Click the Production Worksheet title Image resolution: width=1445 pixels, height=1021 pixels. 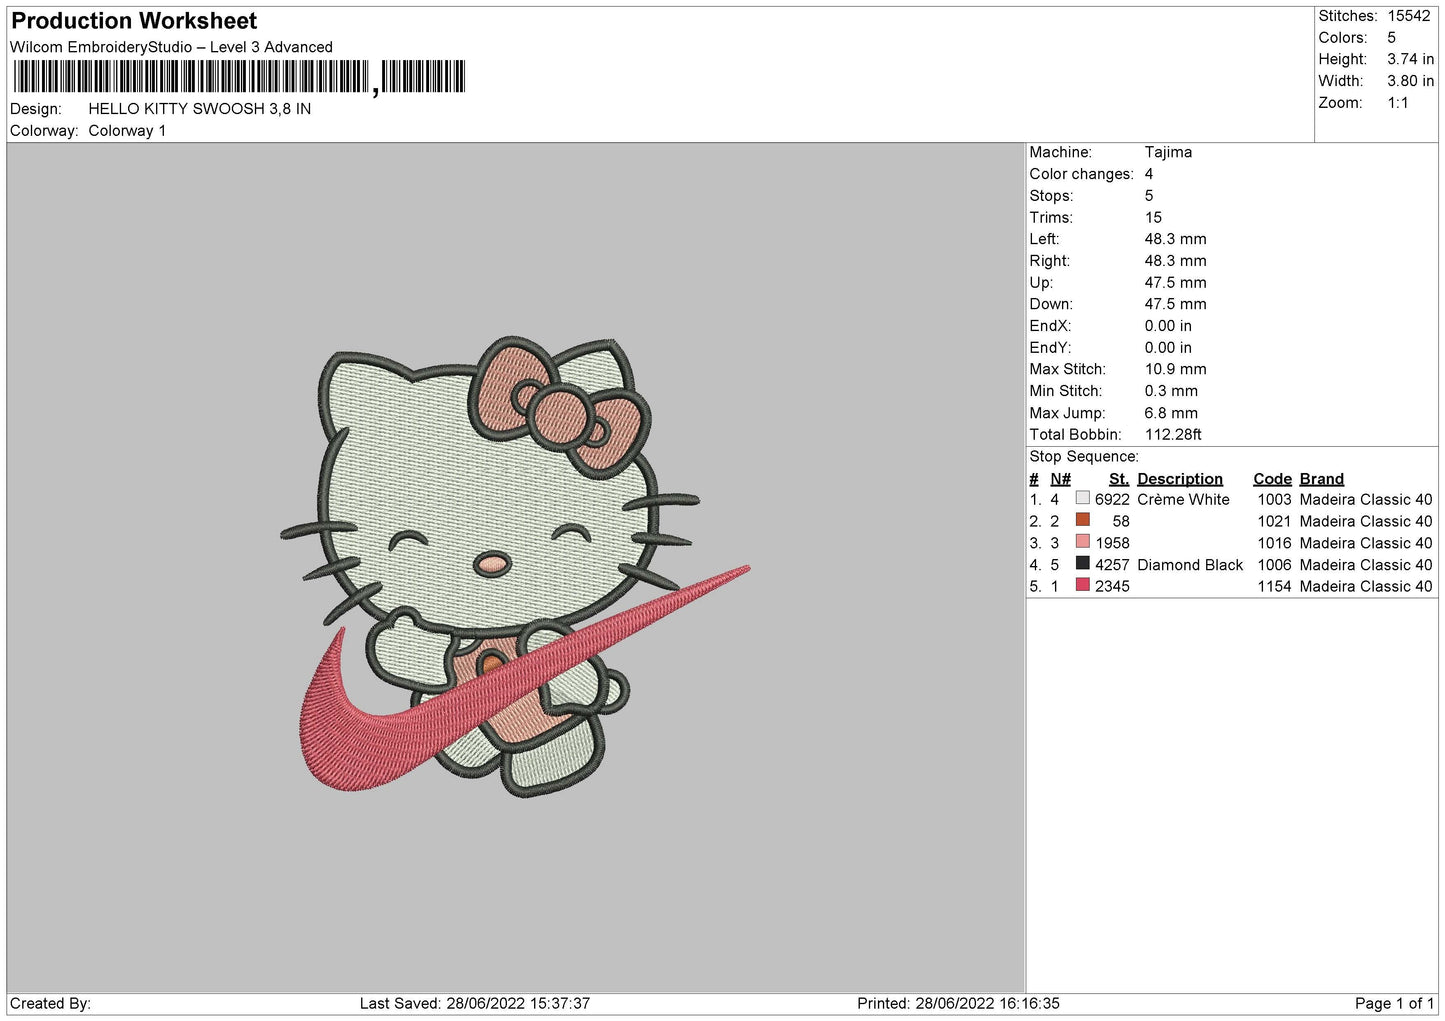click(x=134, y=21)
